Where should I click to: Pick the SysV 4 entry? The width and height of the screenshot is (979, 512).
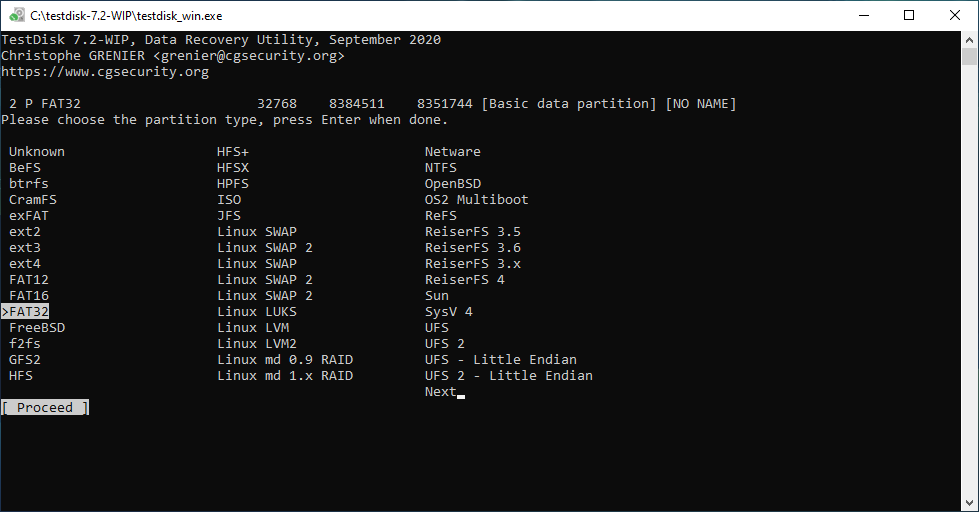(448, 312)
